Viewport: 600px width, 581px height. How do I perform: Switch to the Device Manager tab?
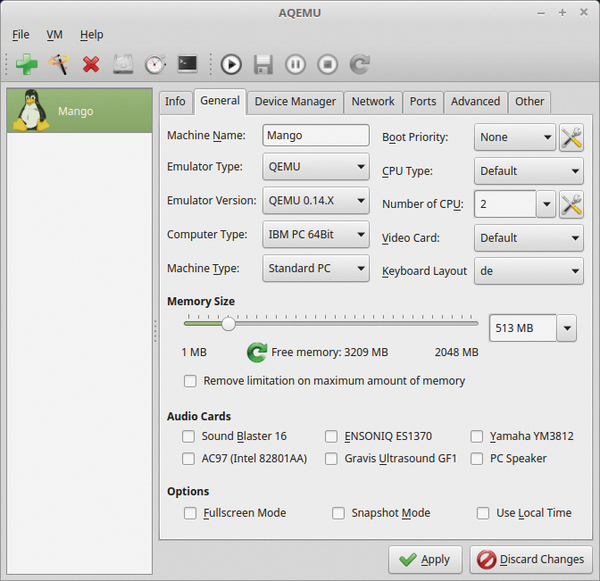click(295, 102)
